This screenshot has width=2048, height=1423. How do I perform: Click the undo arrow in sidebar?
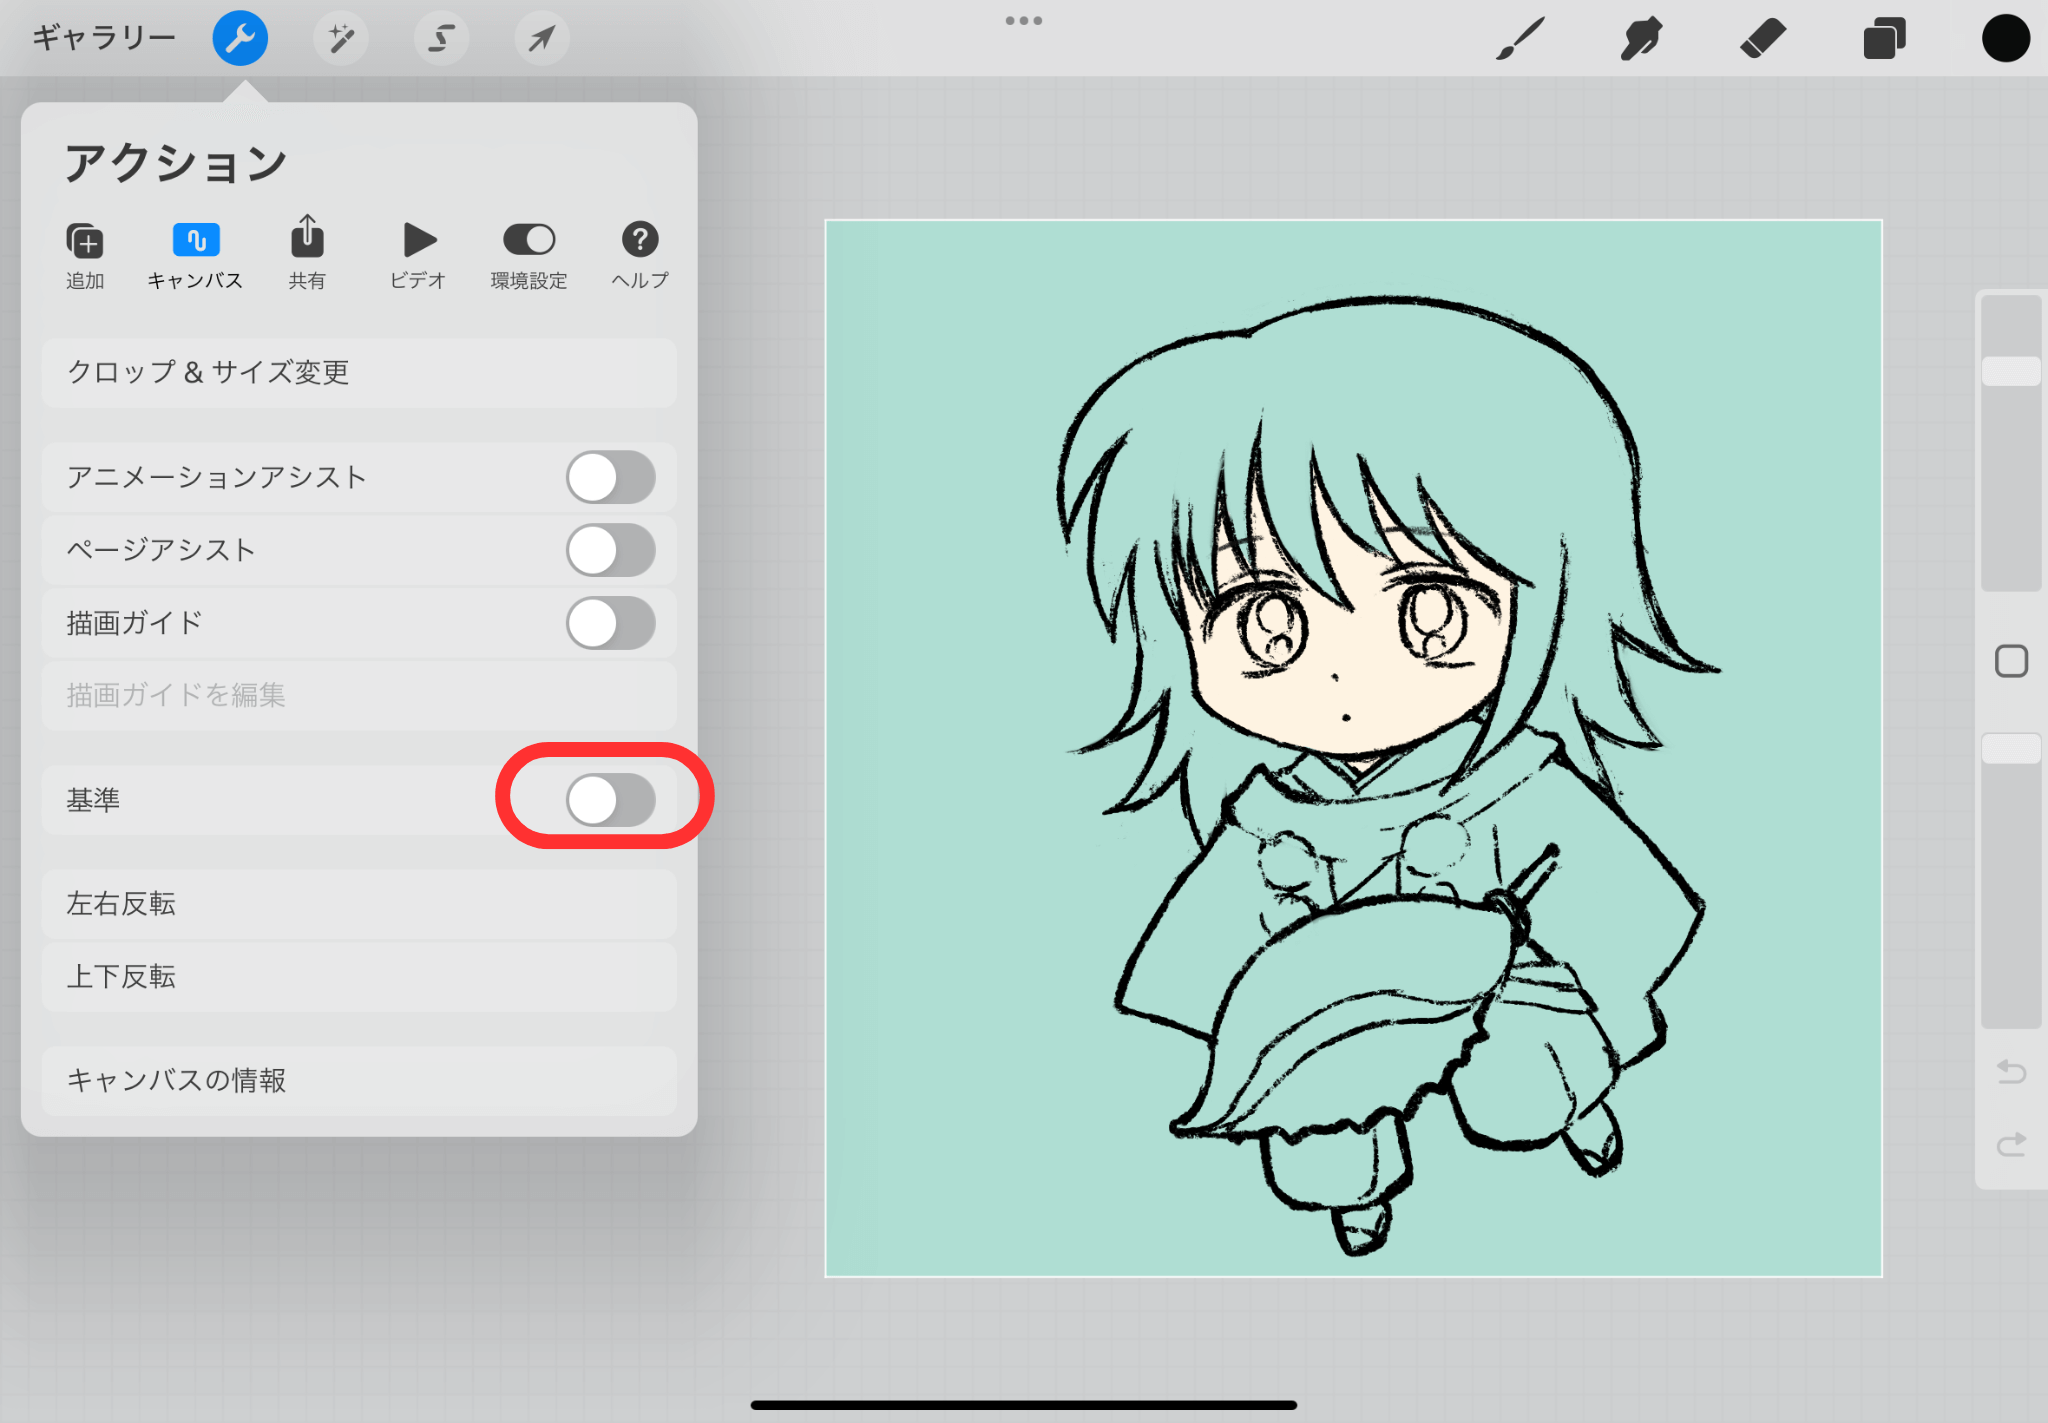2011,1072
